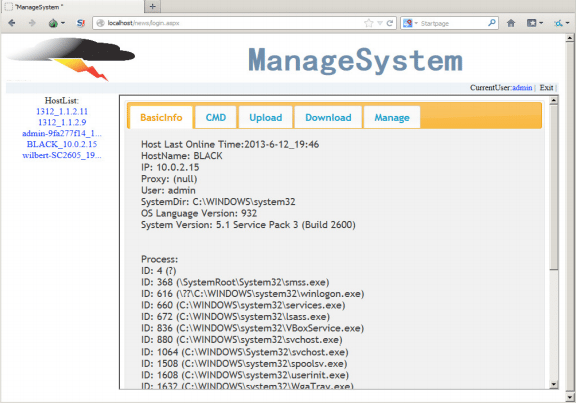Viewport: 576px width, 403px height.
Task: Click the S toolbar icon
Action: [80, 23]
